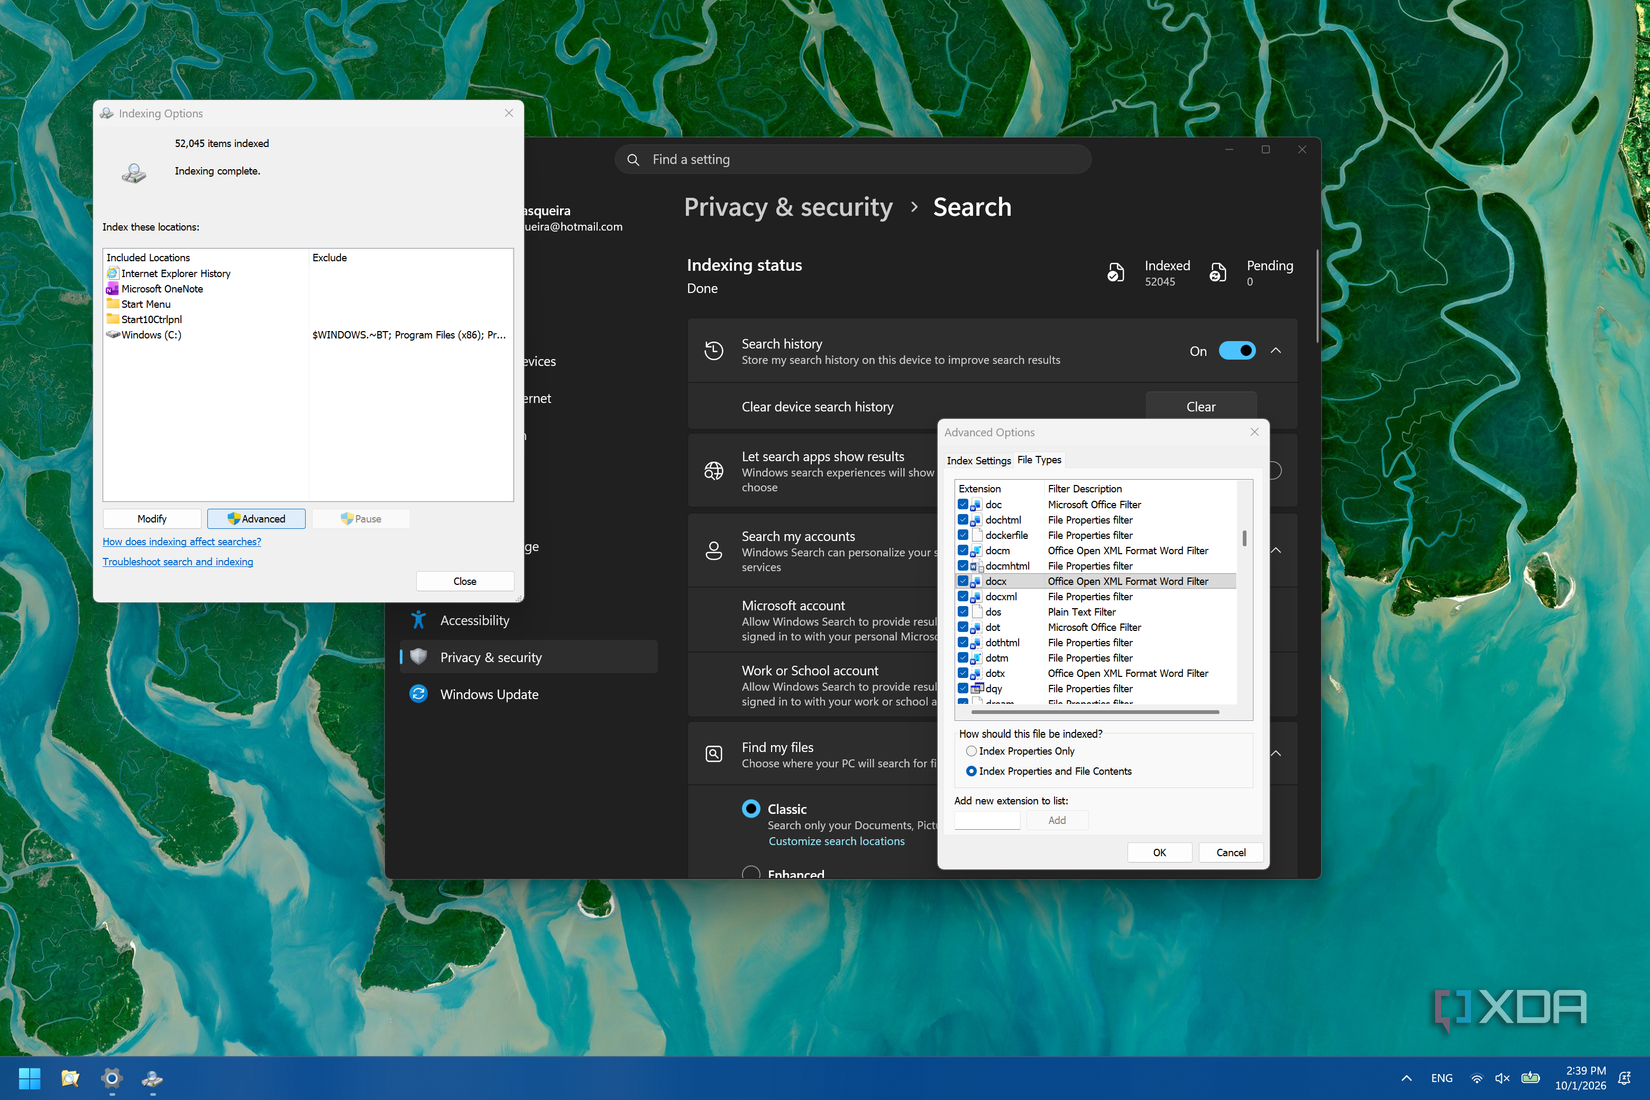Choose the Classic search radio option
1650x1100 pixels.
tap(751, 809)
